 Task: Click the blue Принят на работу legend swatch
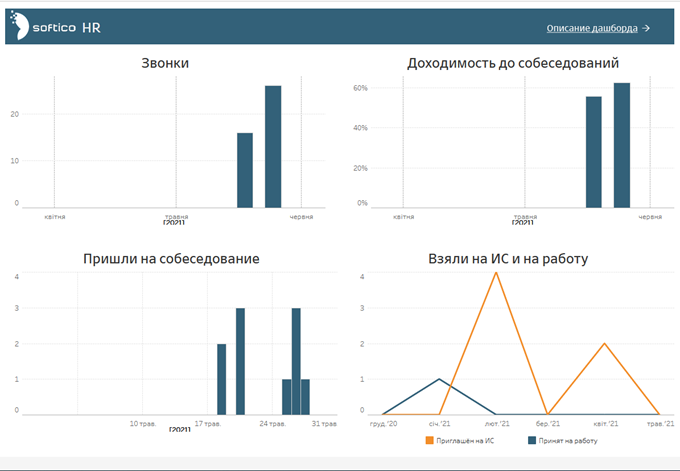coord(531,439)
